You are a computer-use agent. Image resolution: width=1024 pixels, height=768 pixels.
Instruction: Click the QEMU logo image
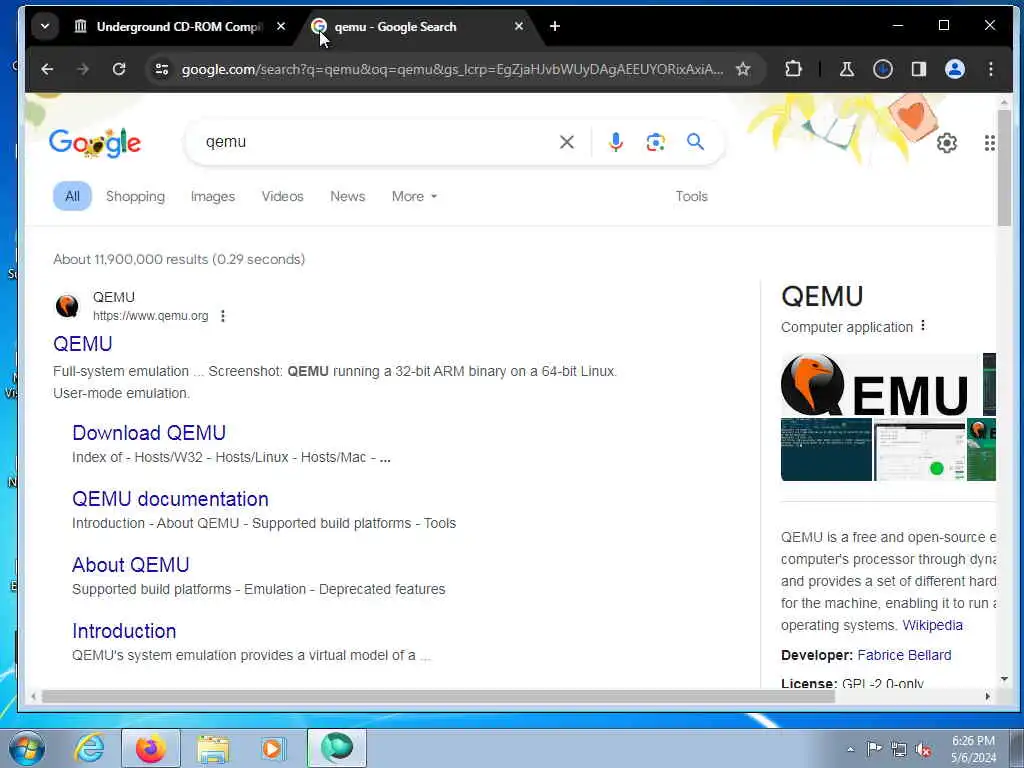pos(880,385)
